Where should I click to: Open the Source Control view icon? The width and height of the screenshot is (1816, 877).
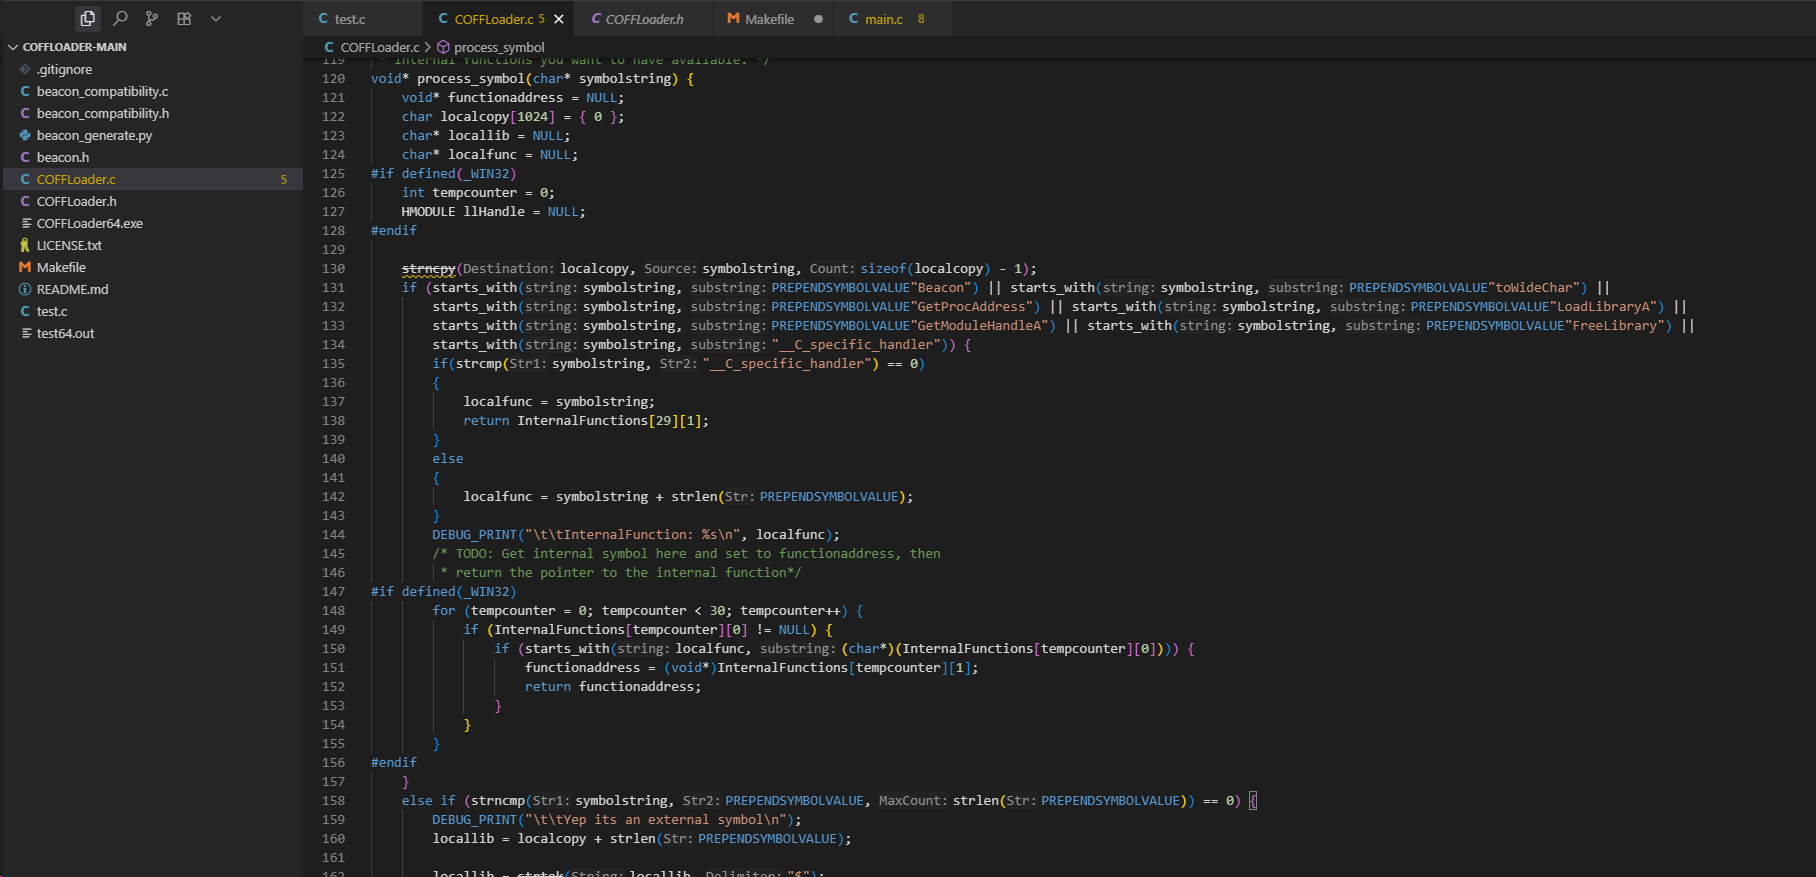point(152,18)
